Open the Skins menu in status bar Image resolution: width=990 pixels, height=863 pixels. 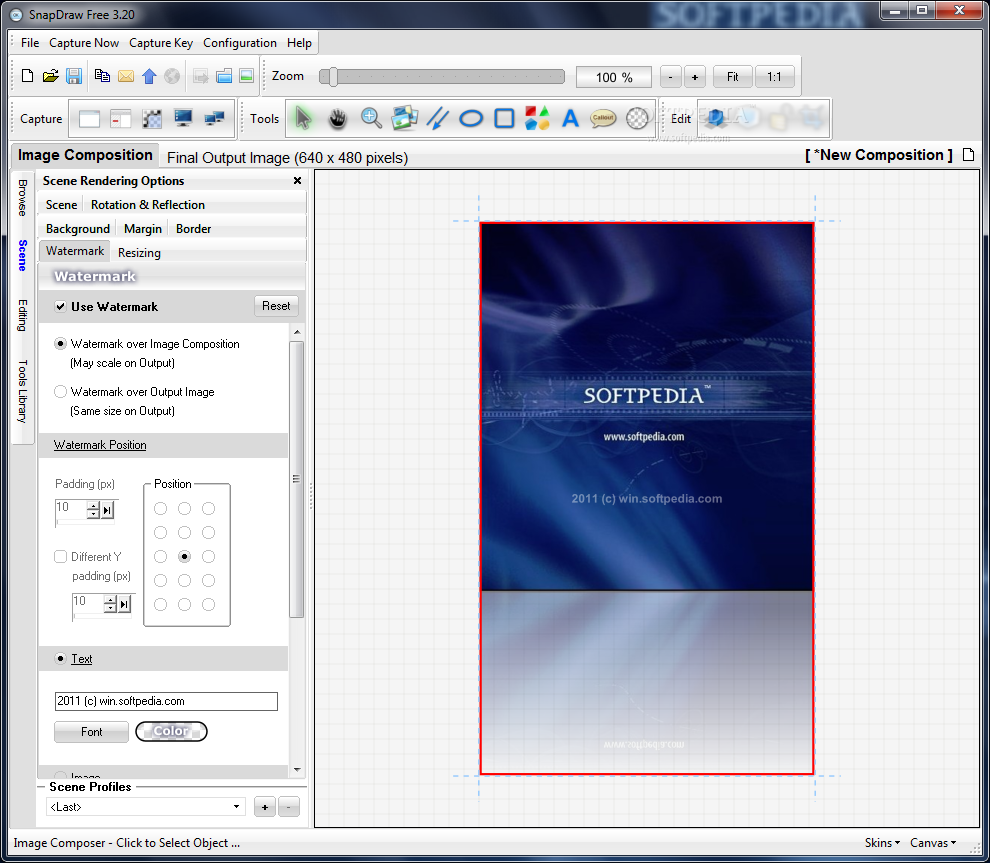882,843
